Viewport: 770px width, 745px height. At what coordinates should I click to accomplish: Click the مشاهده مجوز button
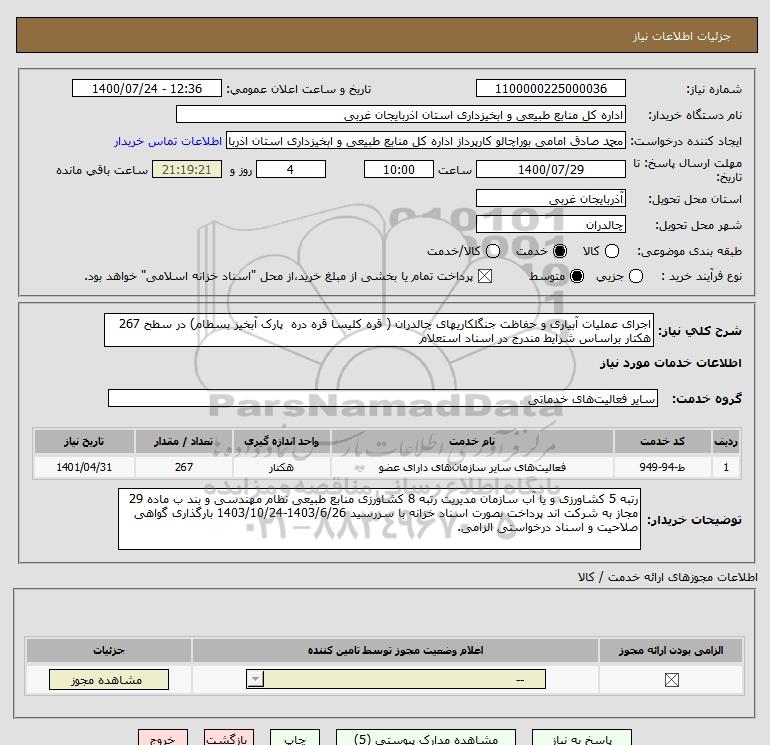[x=109, y=680]
